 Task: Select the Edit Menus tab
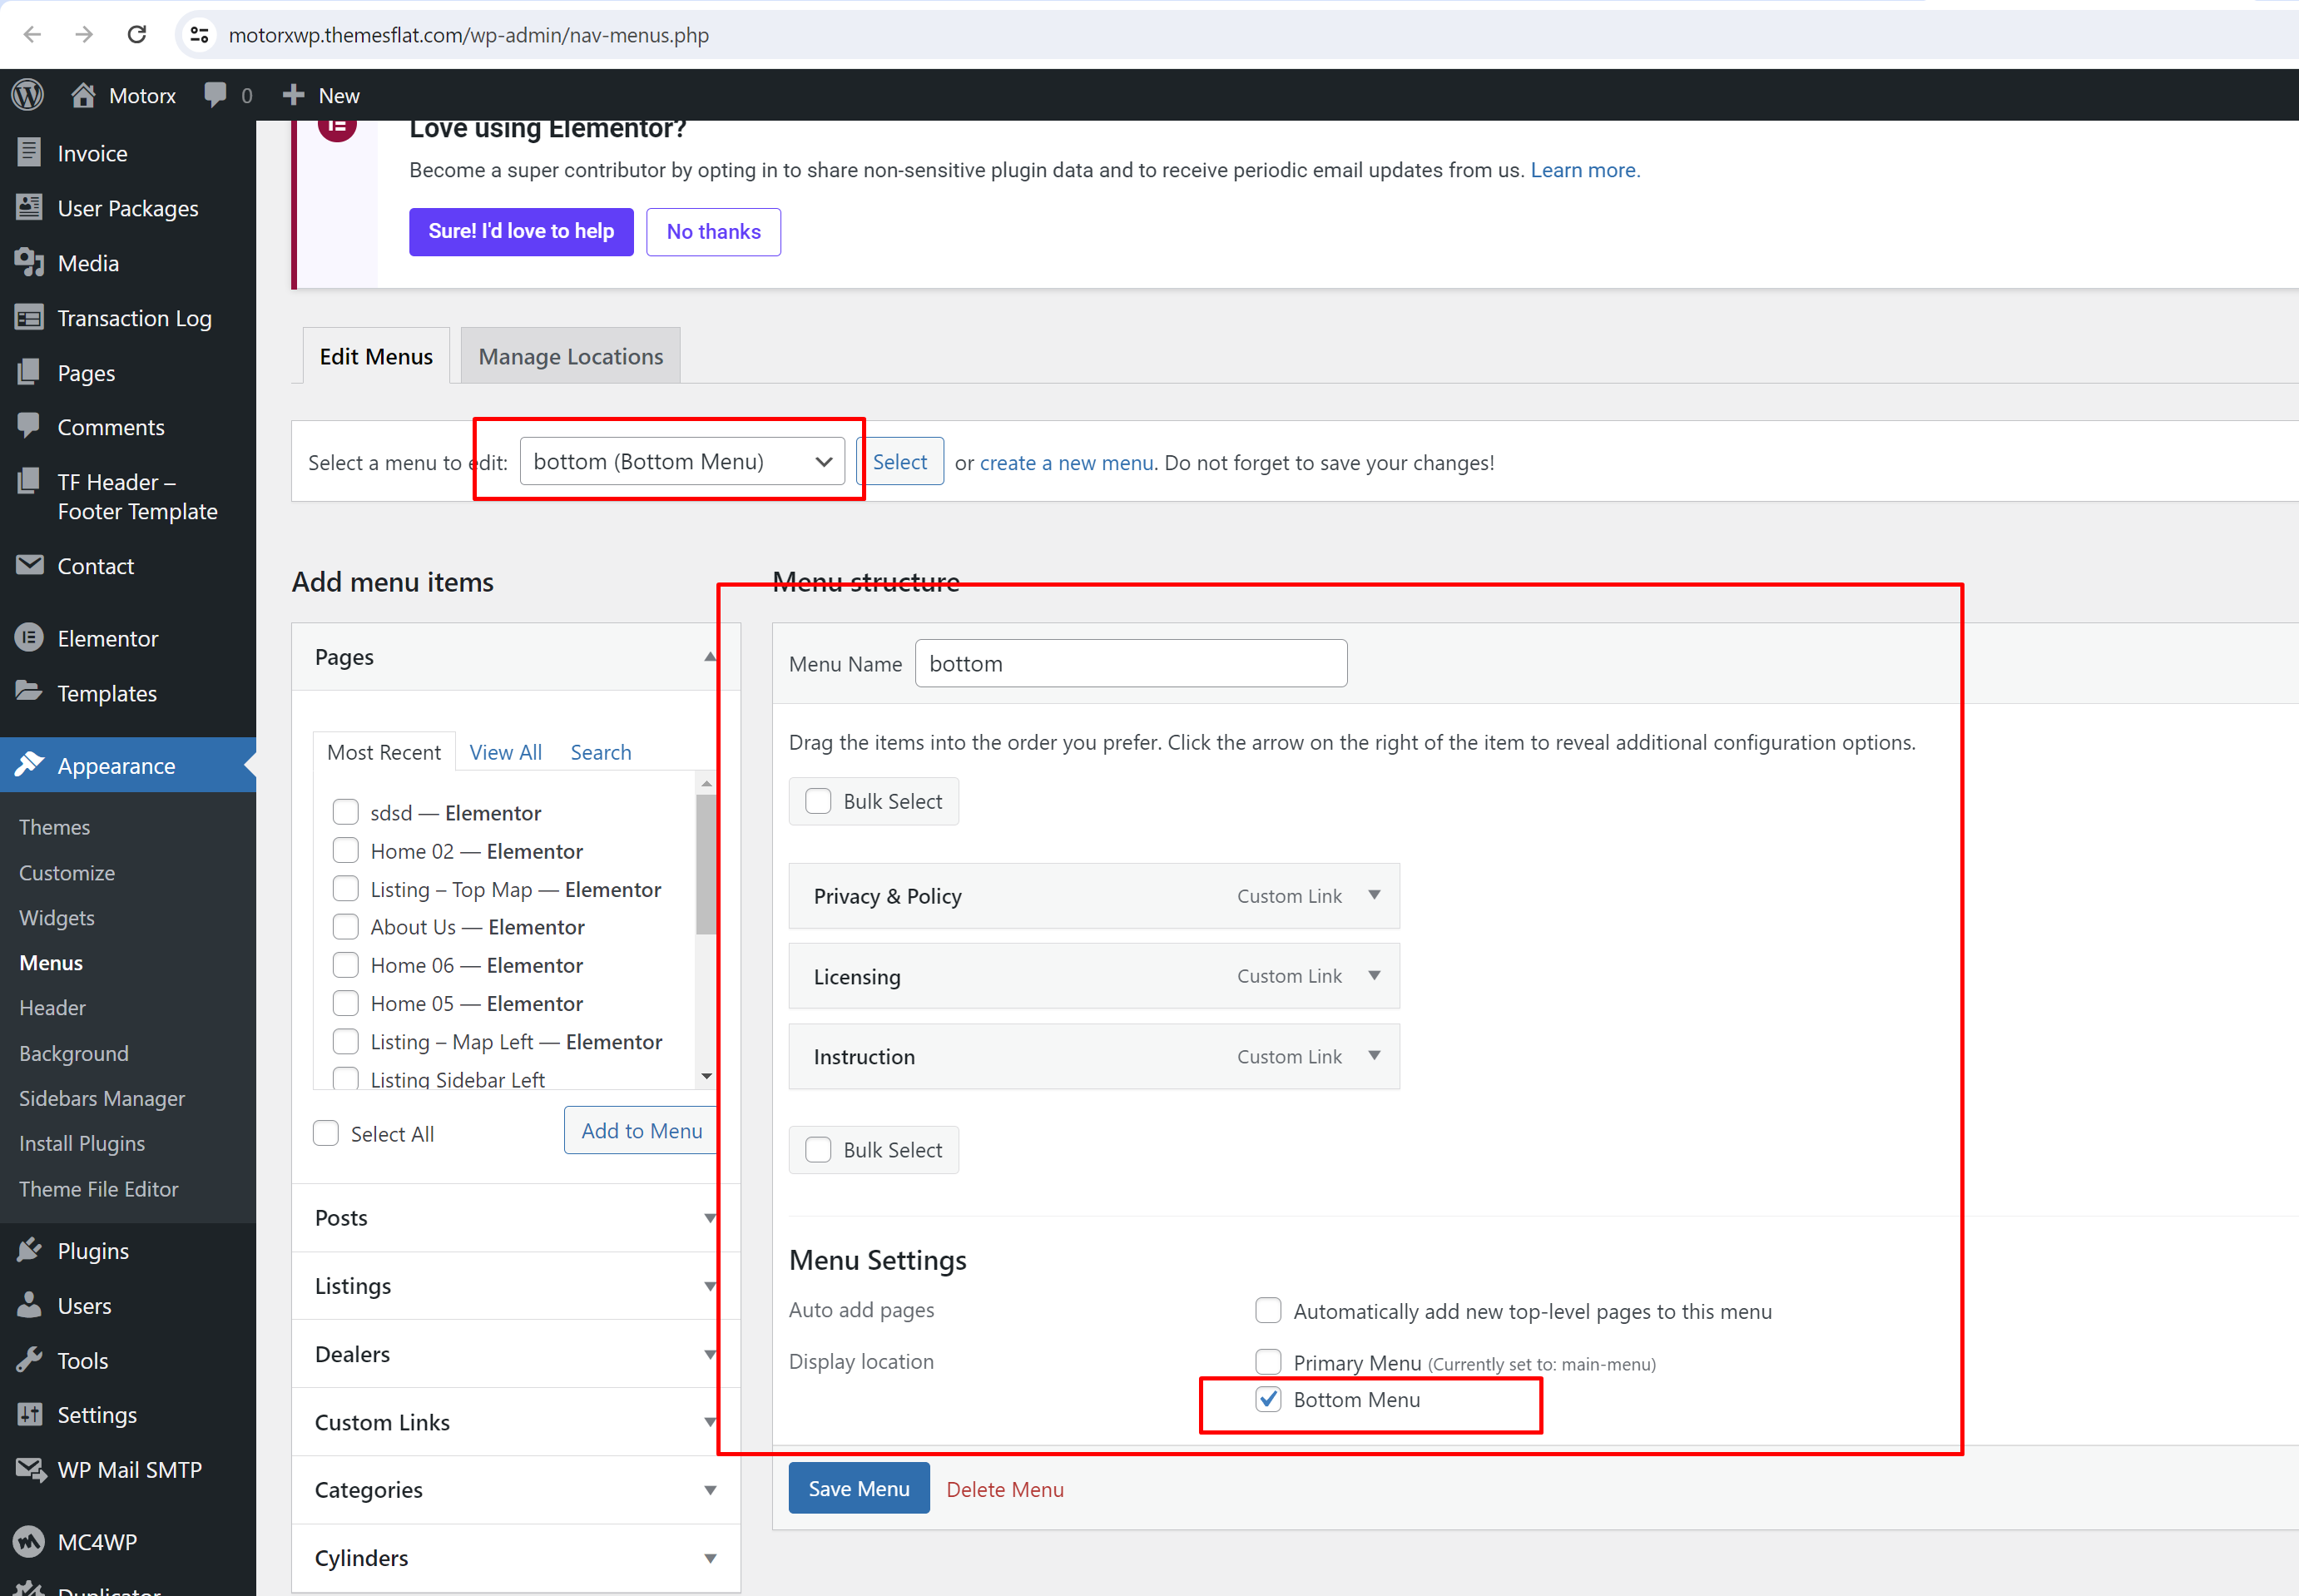[376, 356]
